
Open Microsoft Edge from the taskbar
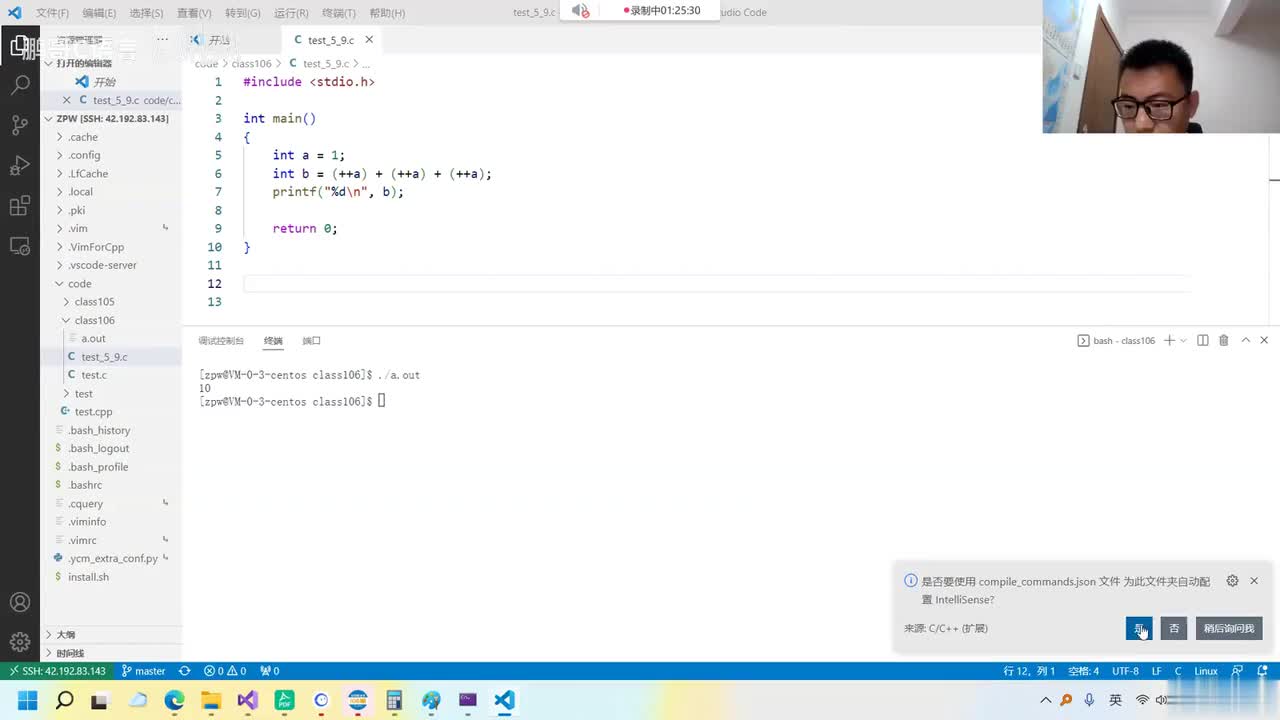174,700
